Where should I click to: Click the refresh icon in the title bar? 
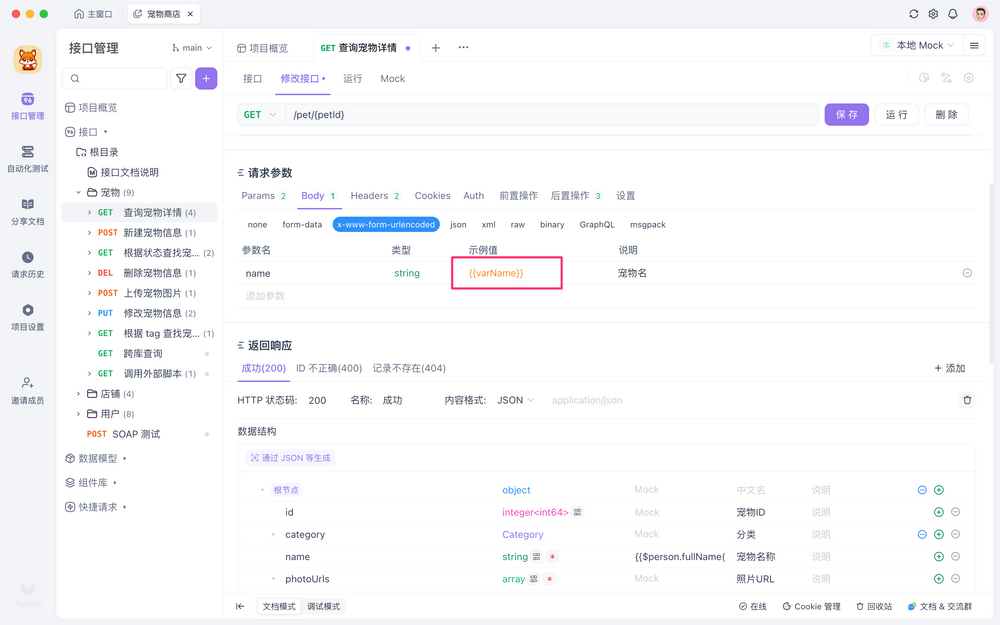tap(912, 14)
